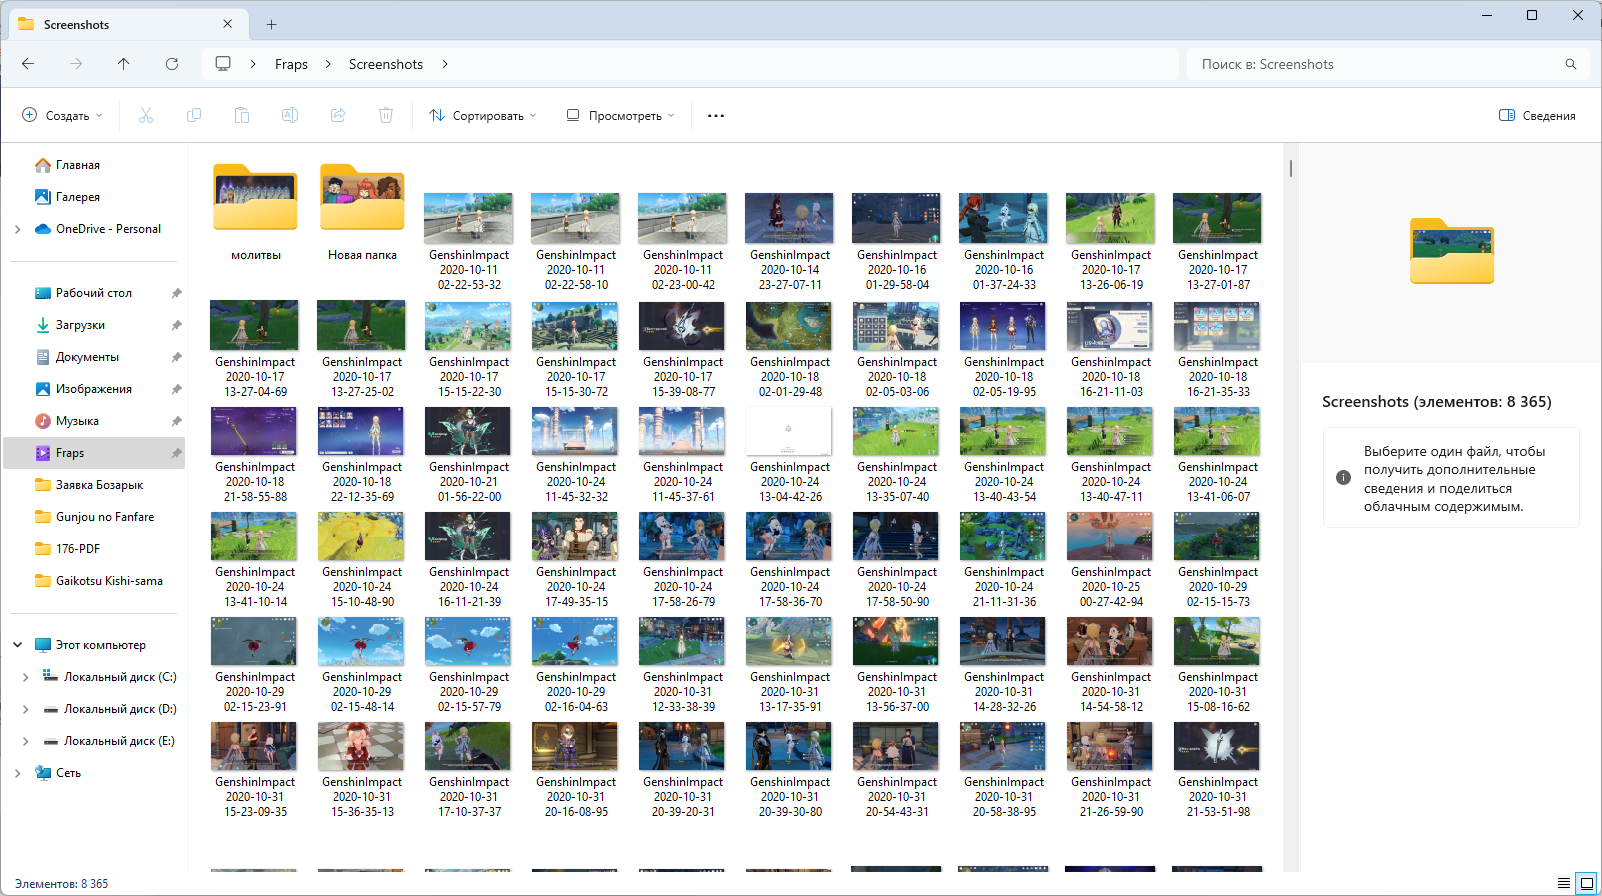Unpin Fraps using its pin icon
The height and width of the screenshot is (896, 1602).
tap(176, 453)
